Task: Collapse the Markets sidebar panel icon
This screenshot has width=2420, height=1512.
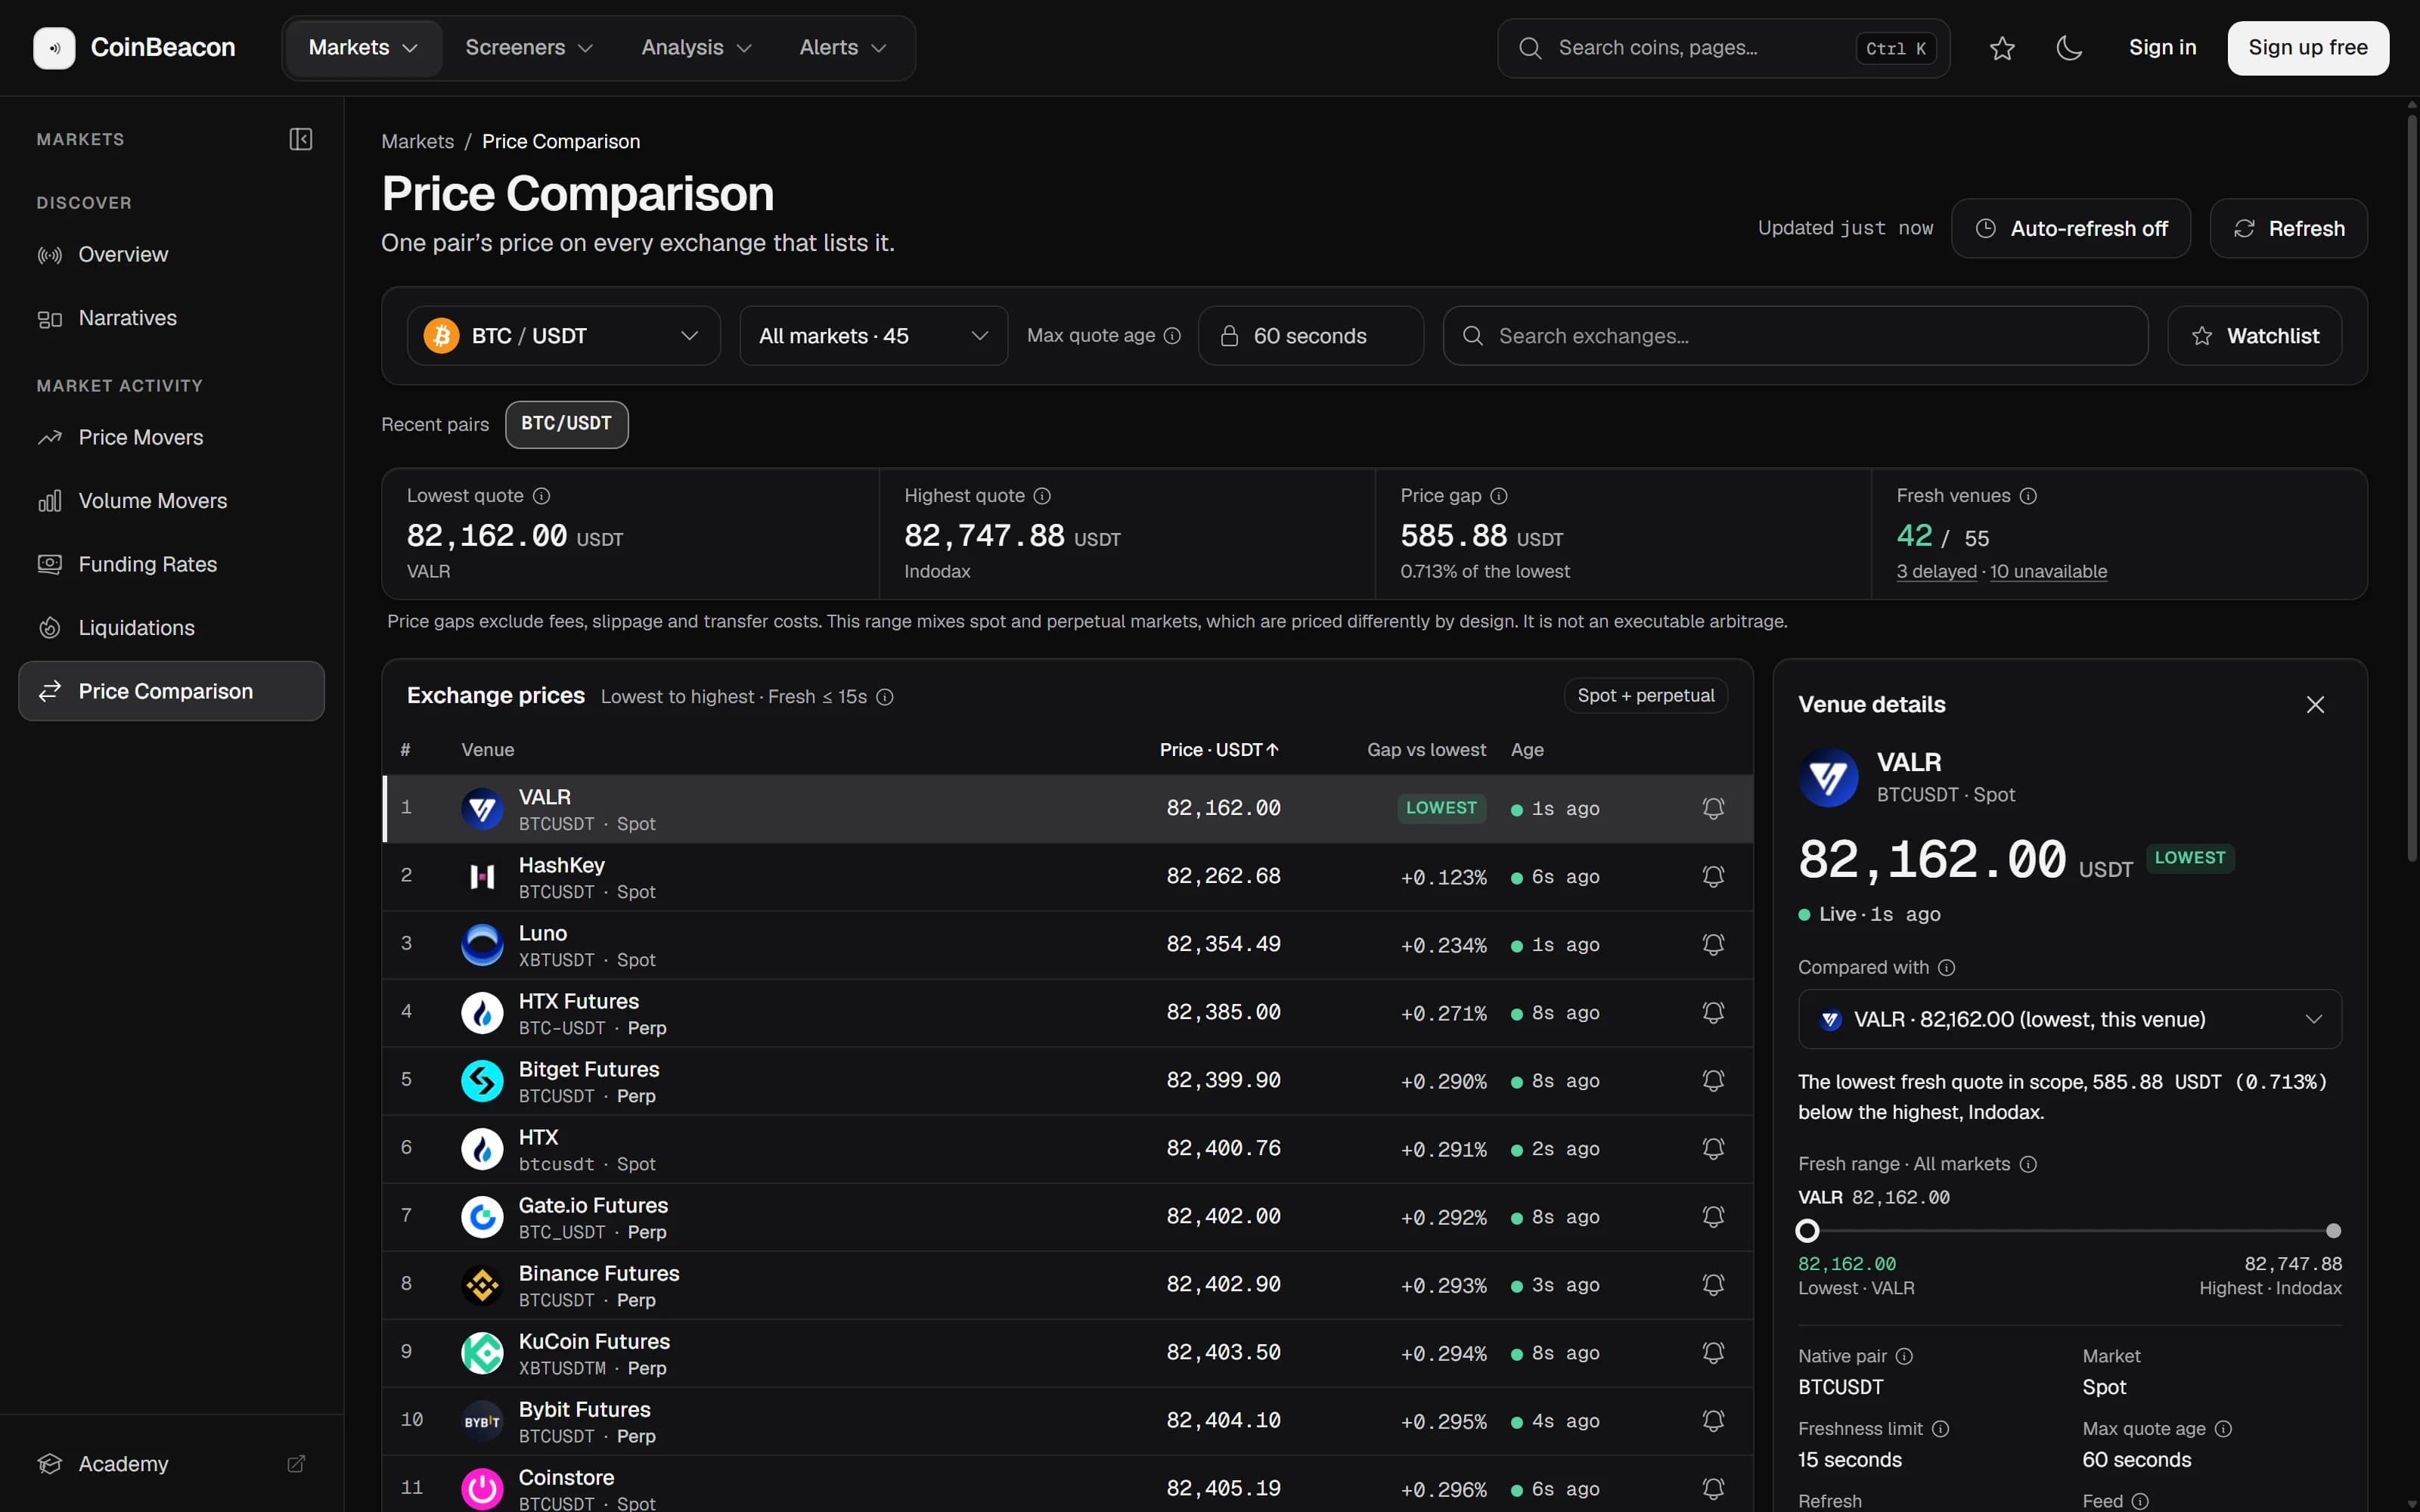Action: click(300, 139)
